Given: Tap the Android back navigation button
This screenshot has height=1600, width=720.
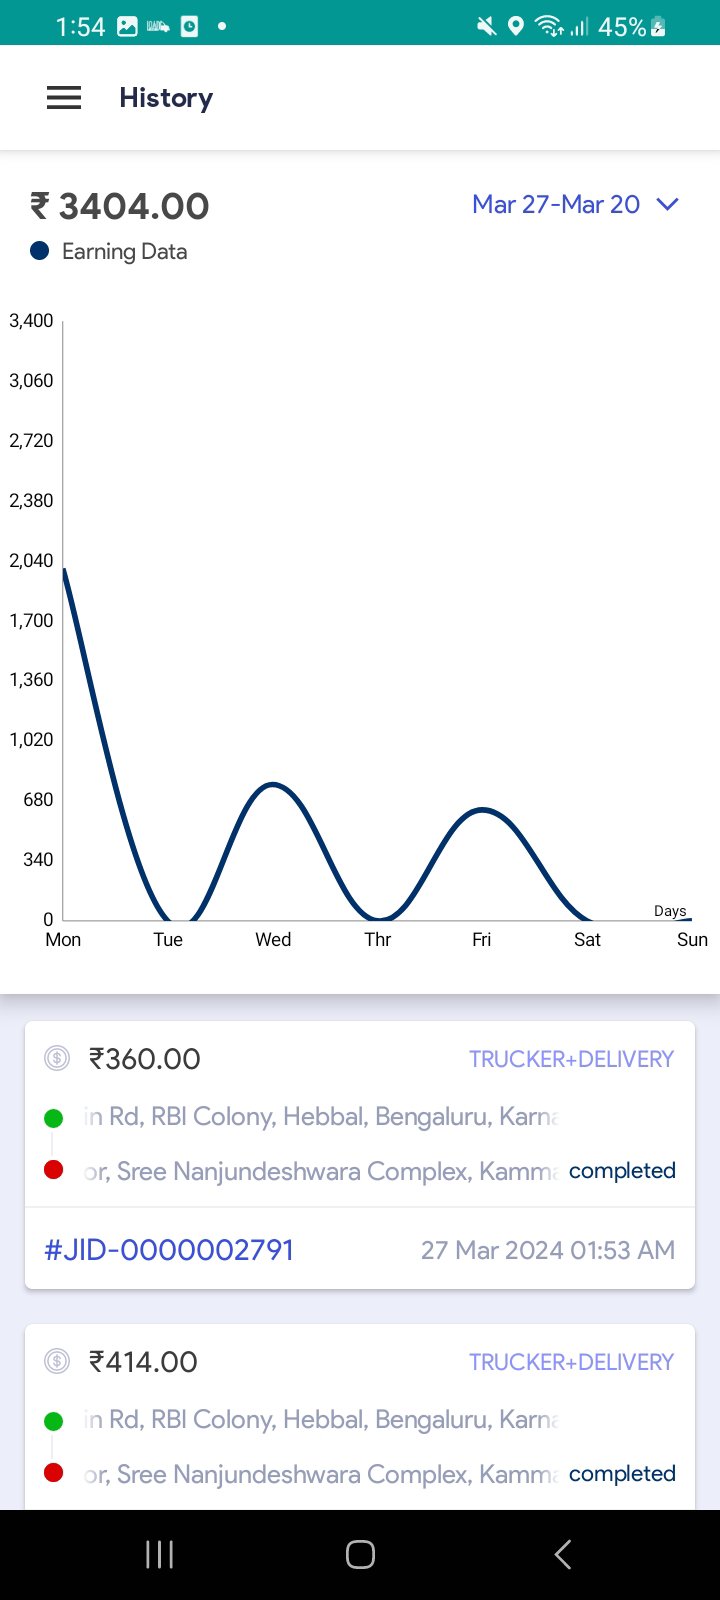Looking at the screenshot, I should [x=563, y=1554].
